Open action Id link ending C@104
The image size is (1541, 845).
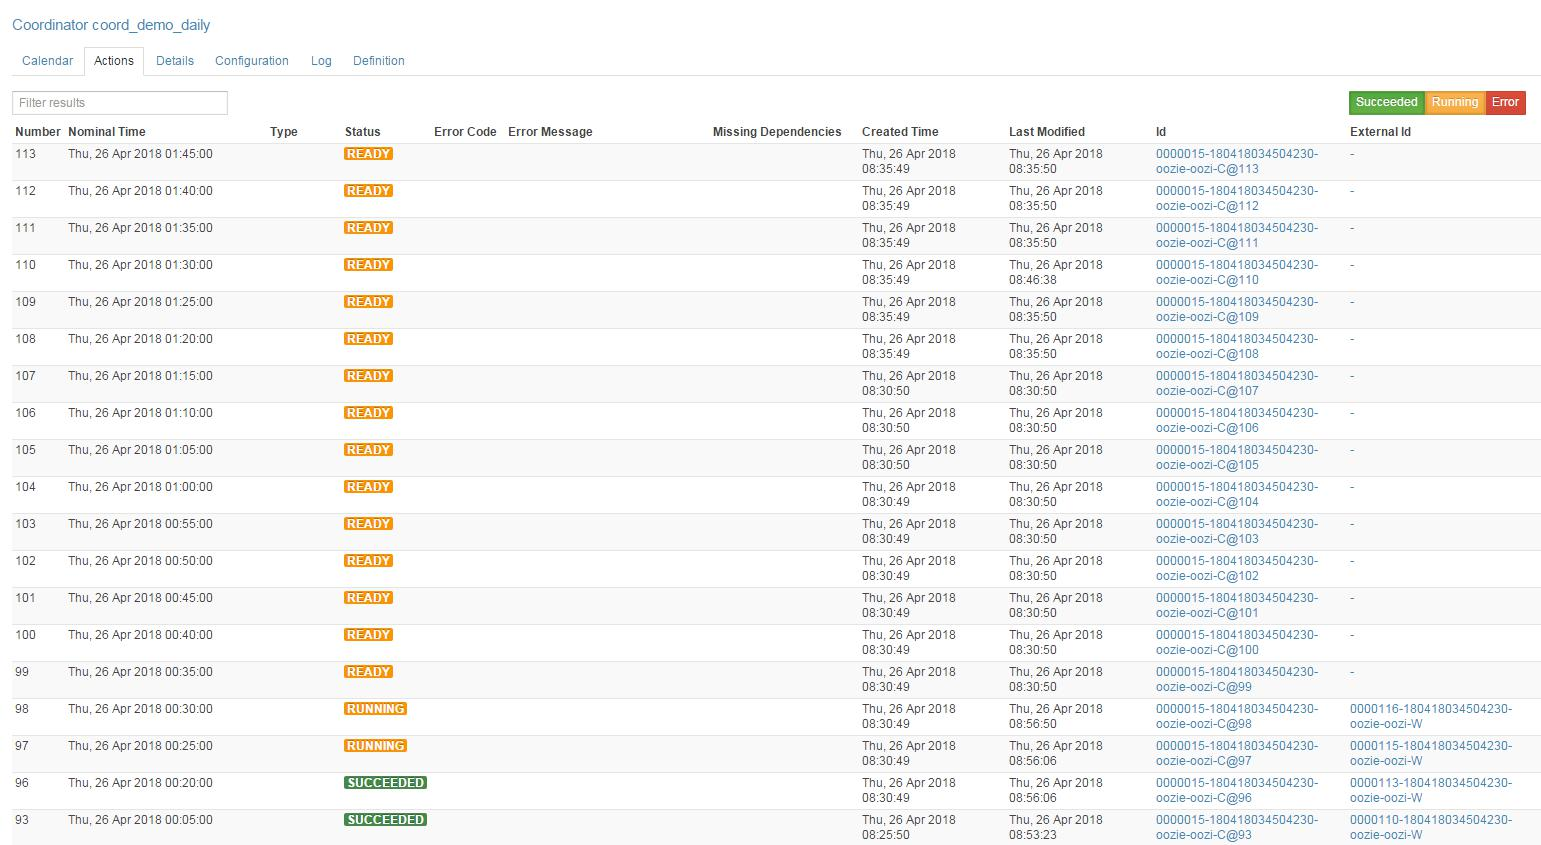point(1237,495)
